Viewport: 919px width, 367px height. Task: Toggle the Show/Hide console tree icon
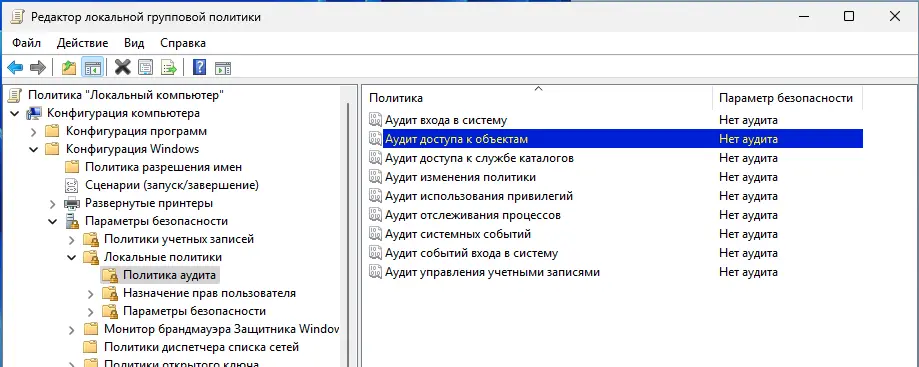click(x=92, y=67)
